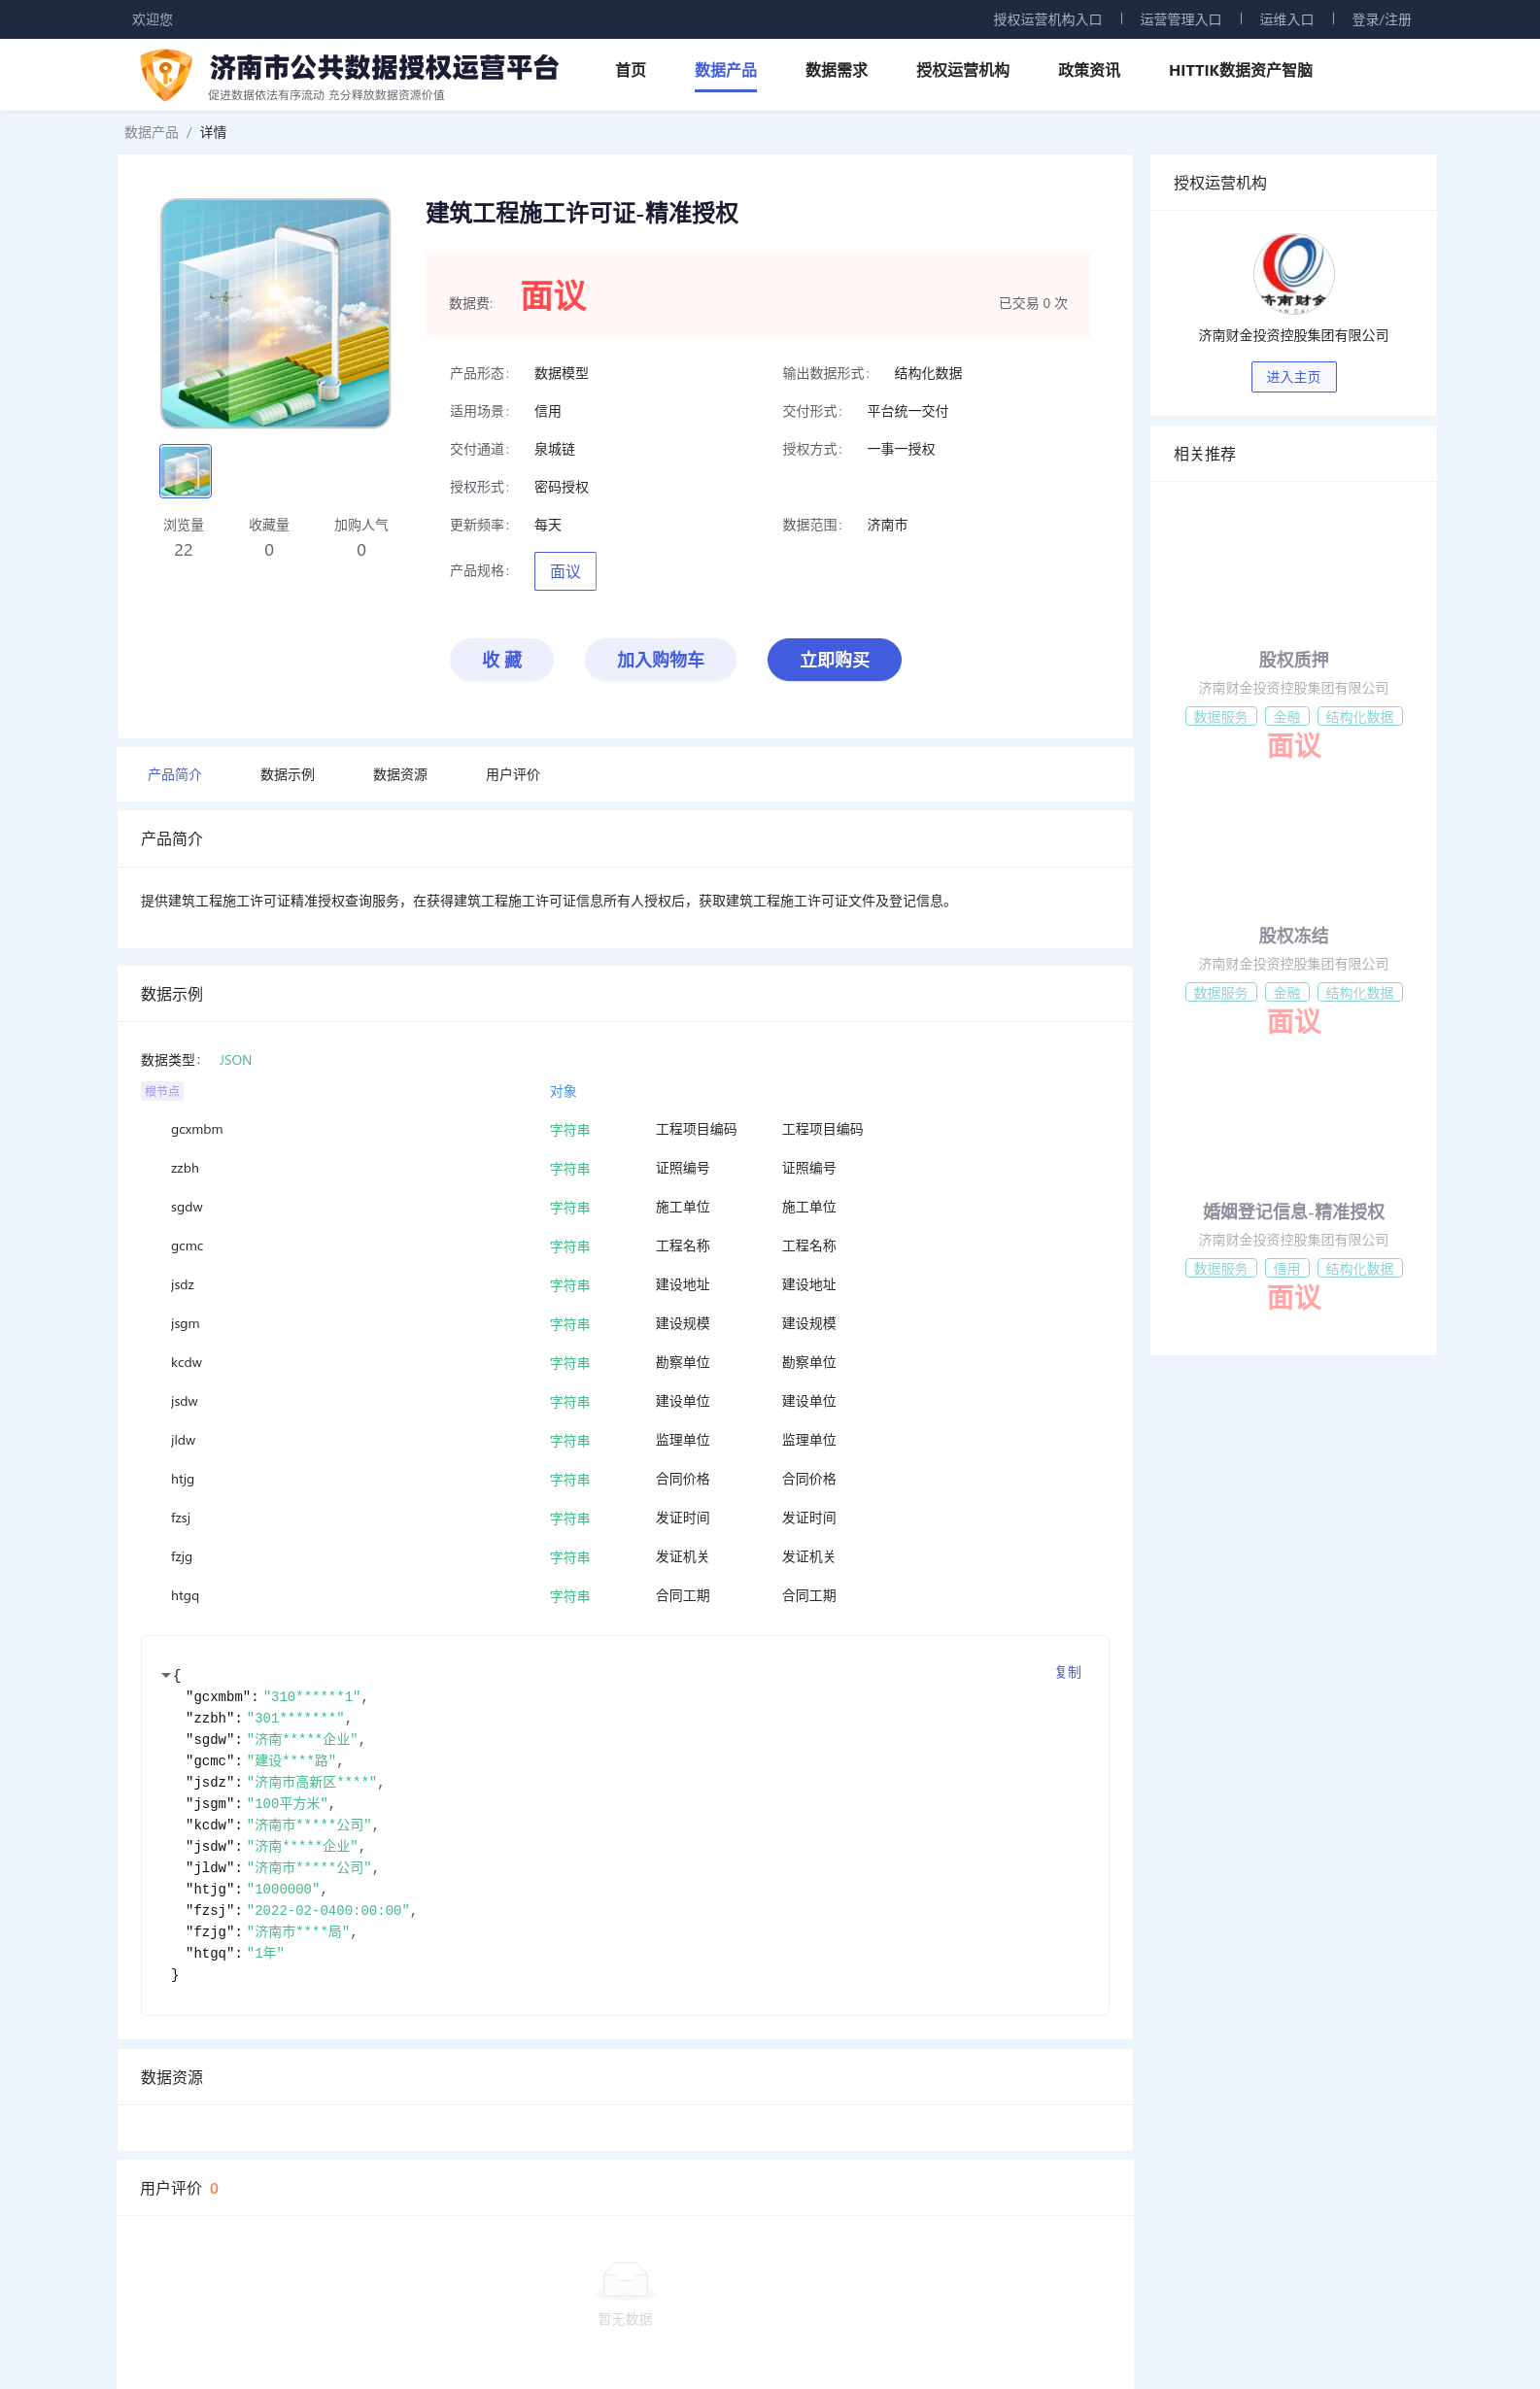Click 授权运营机构入口 top link

click(1047, 19)
